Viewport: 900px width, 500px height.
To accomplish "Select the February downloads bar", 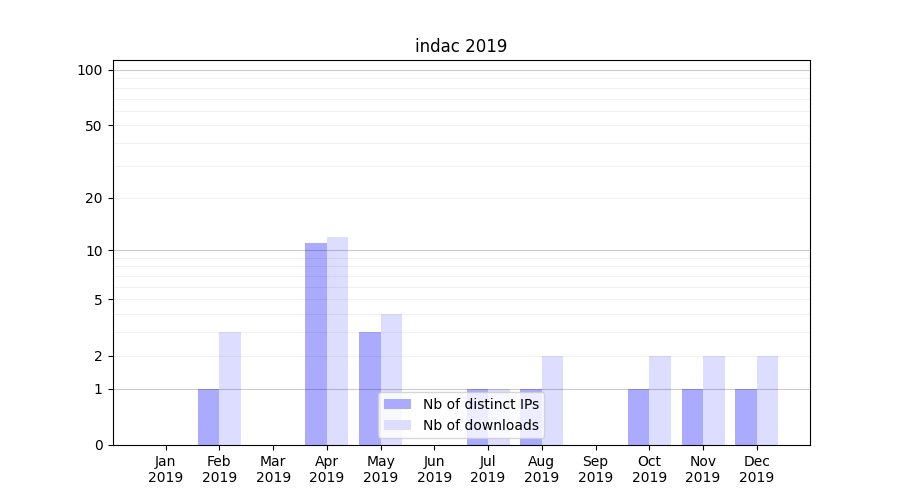I will (230, 388).
